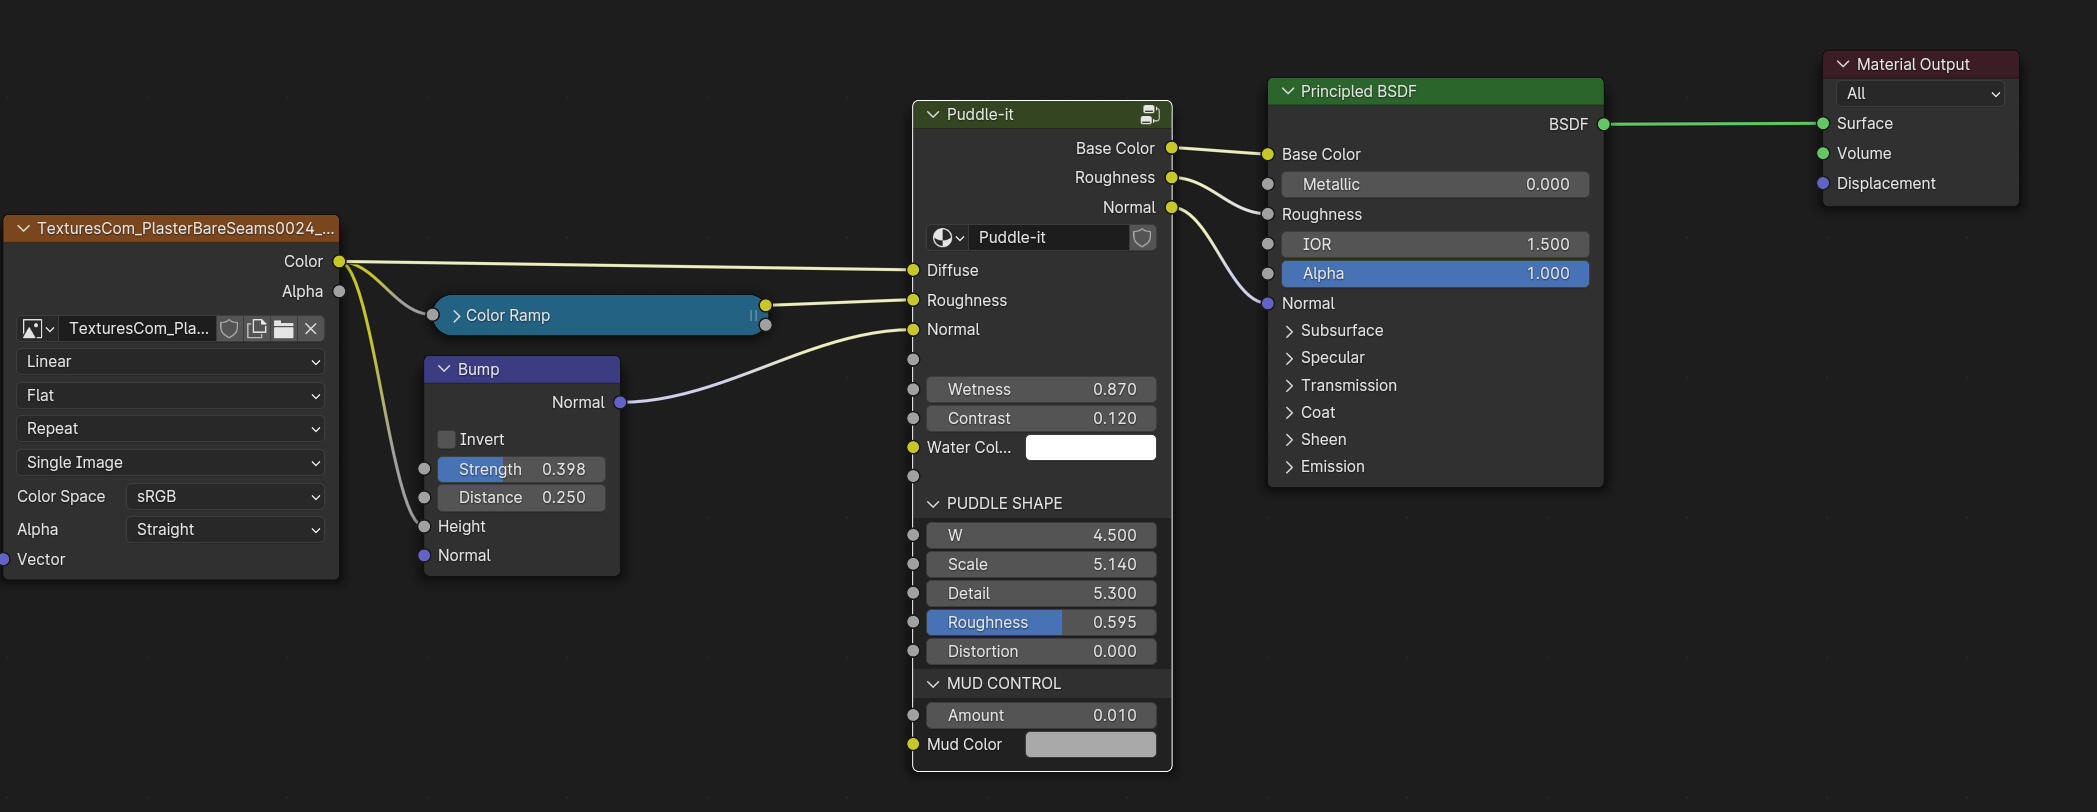Enable the Invert checkbox on Bump
The width and height of the screenshot is (2097, 812).
point(447,439)
